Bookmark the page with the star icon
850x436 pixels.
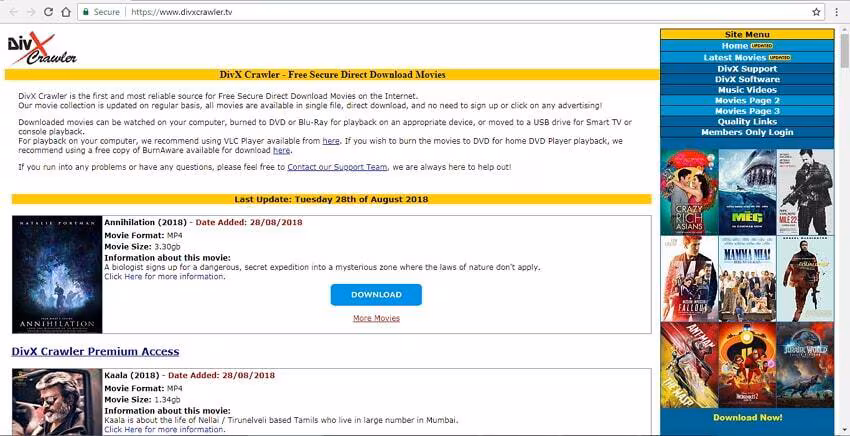pos(816,12)
